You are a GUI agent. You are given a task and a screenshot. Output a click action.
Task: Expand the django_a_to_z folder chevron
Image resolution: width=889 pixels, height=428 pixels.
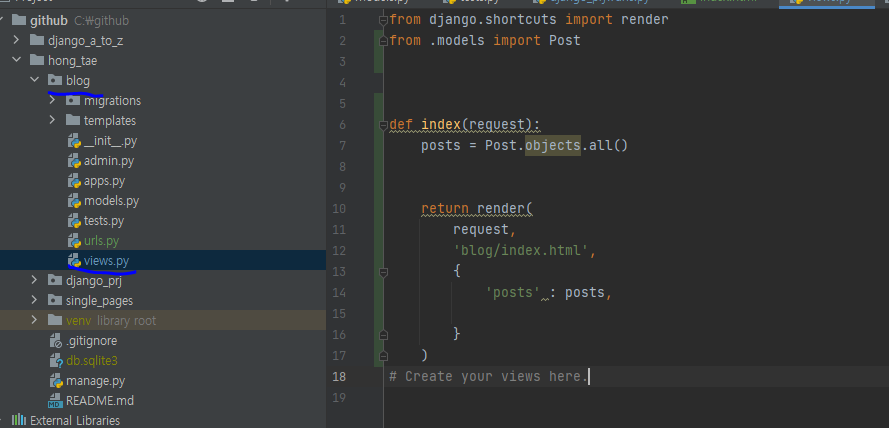point(16,40)
